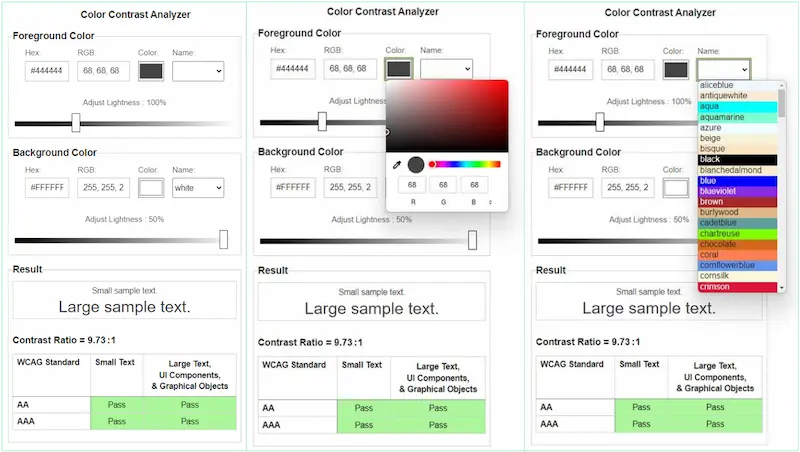Image resolution: width=800 pixels, height=452 pixels.
Task: Toggle the RGB format switcher arrows in the picker
Action: (x=490, y=203)
